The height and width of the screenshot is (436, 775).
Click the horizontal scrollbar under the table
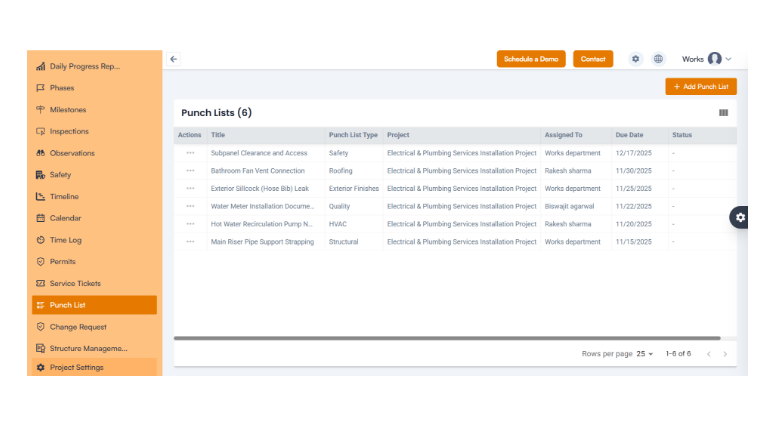tap(447, 338)
